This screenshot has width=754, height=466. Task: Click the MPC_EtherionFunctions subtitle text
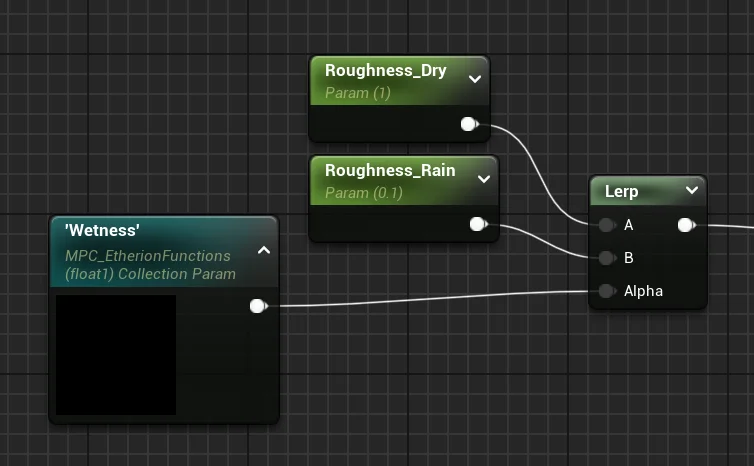click(147, 255)
